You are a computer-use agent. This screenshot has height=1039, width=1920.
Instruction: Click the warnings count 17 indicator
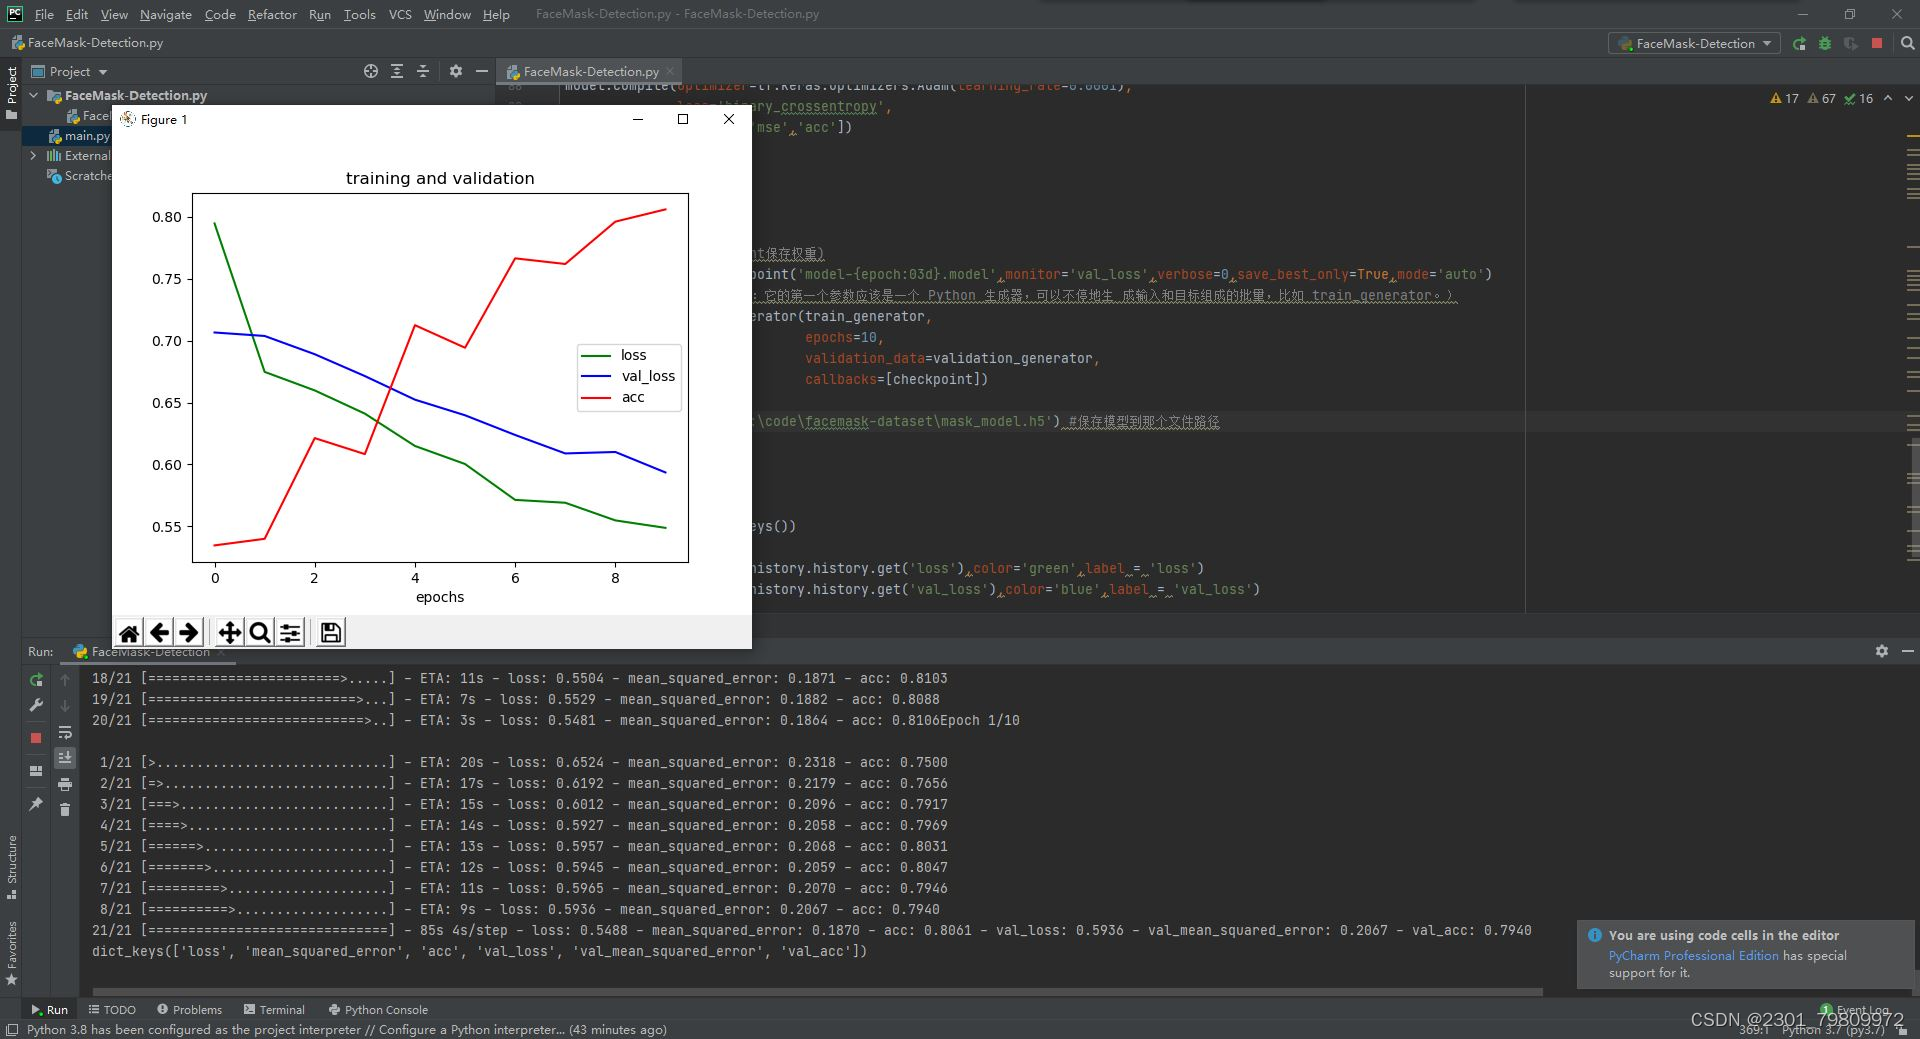[1785, 98]
